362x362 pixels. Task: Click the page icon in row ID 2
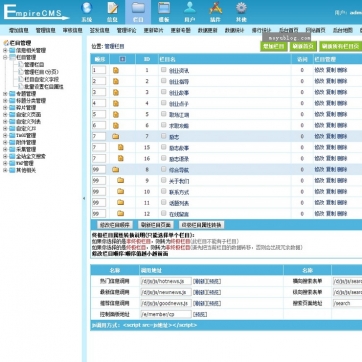click(116, 81)
